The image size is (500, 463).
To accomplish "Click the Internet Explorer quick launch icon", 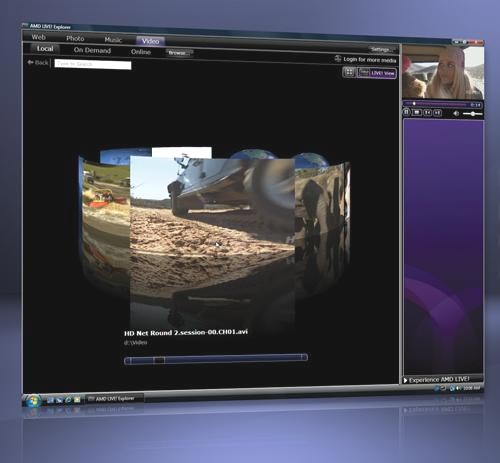I will pyautogui.click(x=68, y=400).
